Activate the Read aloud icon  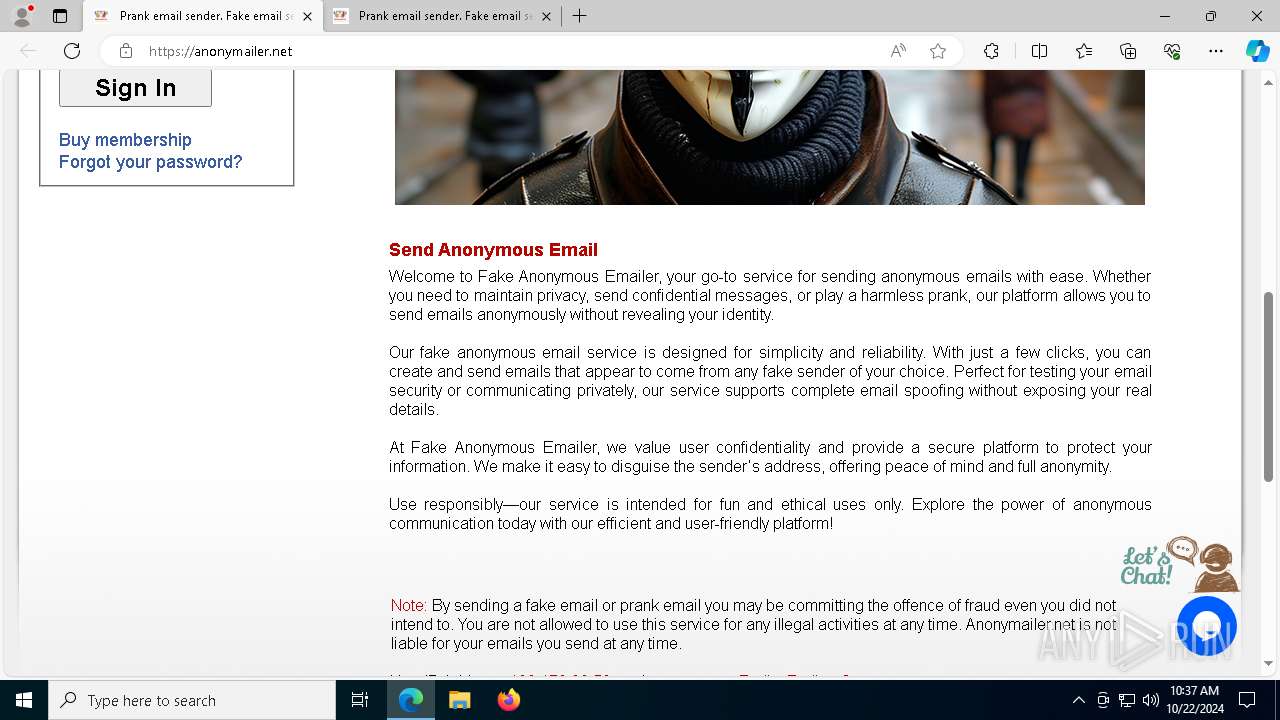[898, 51]
